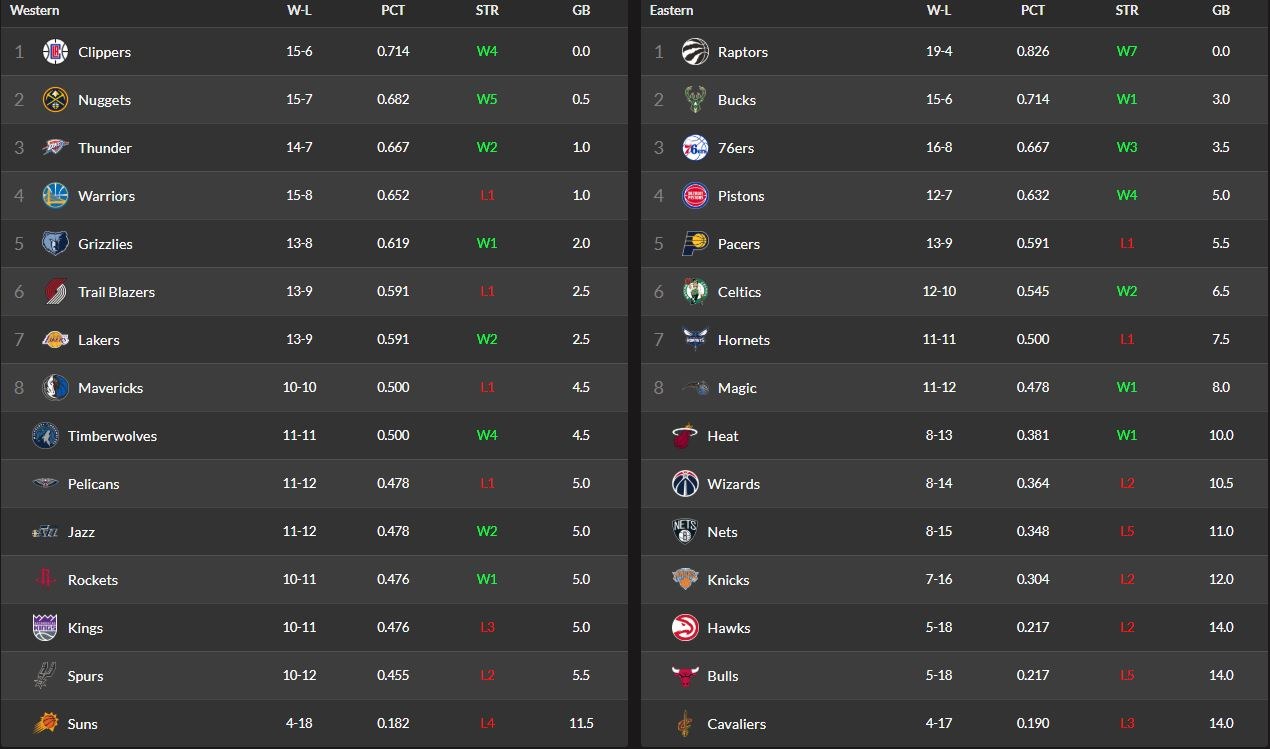Click the Eastern conference header
This screenshot has height=749, width=1270.
[x=671, y=11]
